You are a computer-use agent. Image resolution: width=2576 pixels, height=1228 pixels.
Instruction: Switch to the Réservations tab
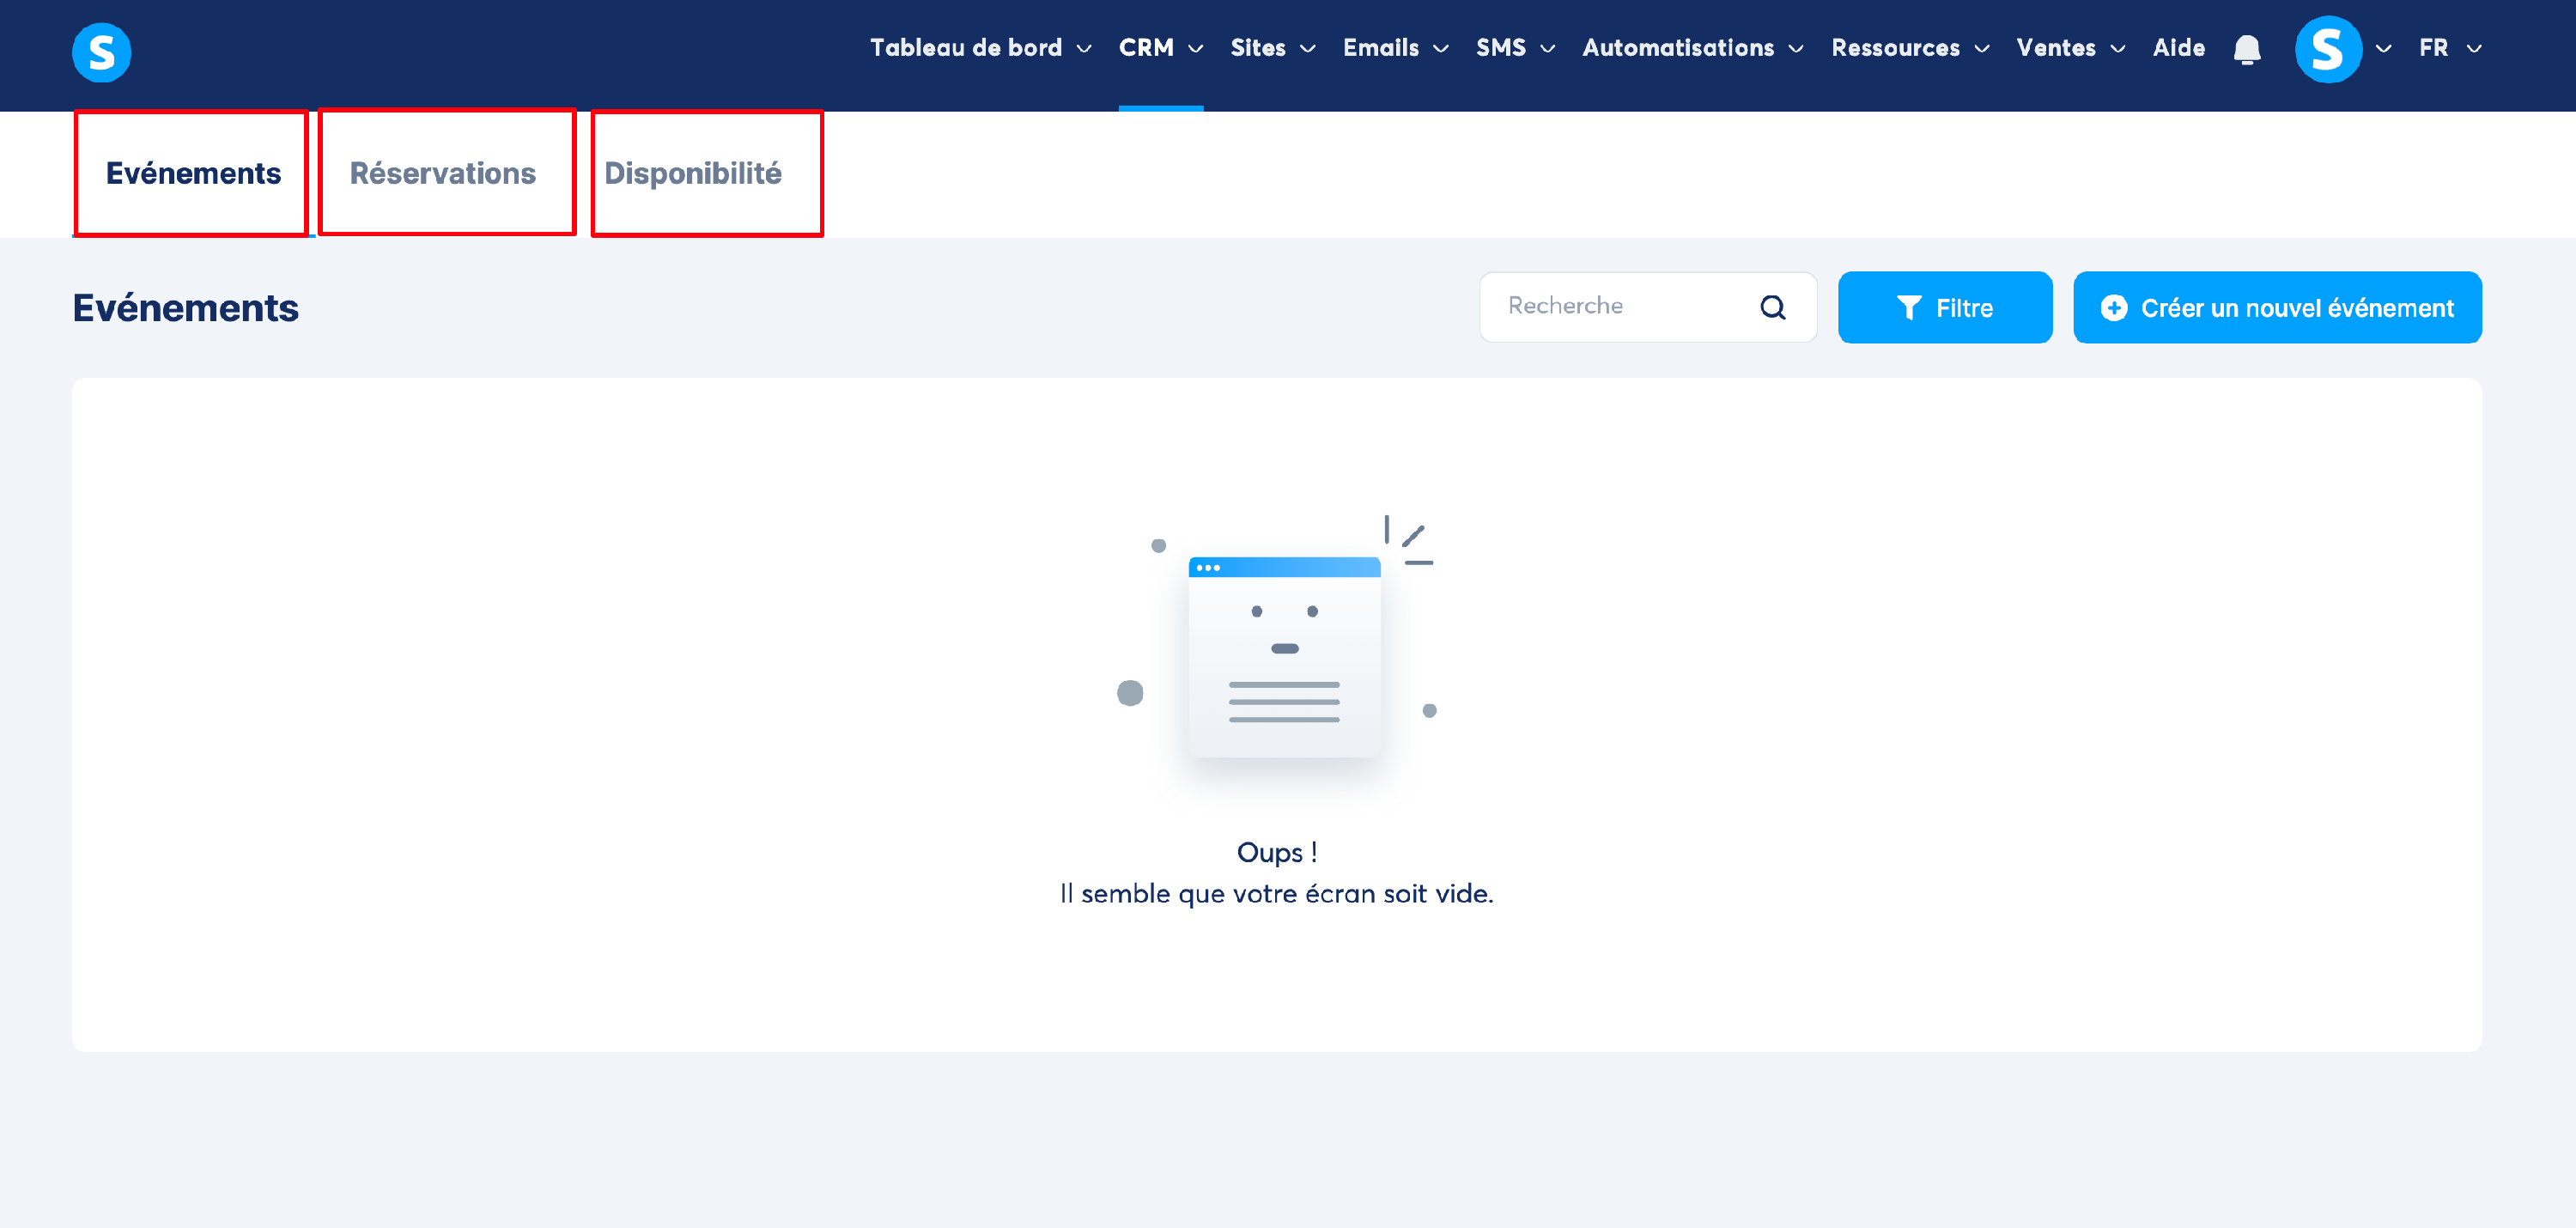click(x=443, y=173)
